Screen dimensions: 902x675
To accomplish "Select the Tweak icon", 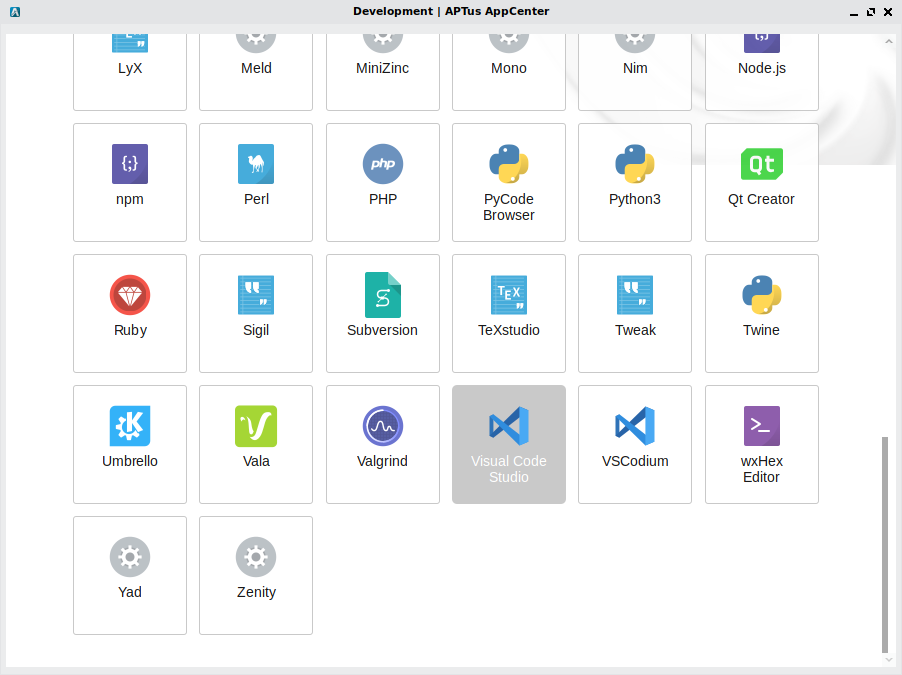I will pyautogui.click(x=635, y=295).
